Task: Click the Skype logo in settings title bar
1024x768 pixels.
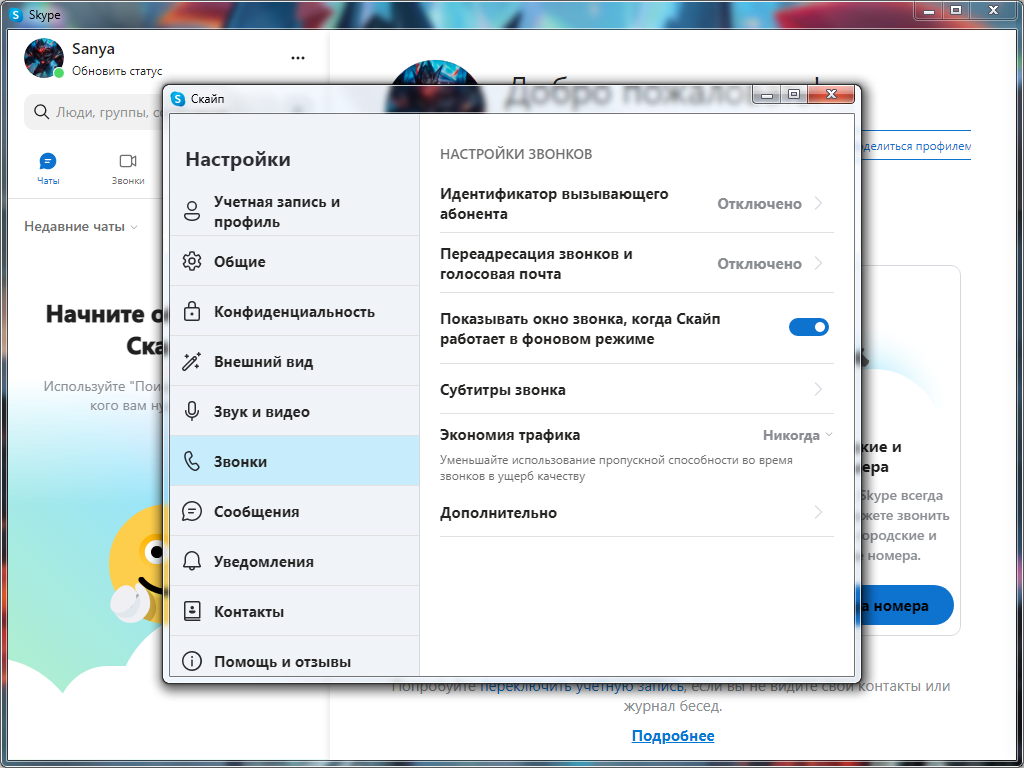Action: 178,99
